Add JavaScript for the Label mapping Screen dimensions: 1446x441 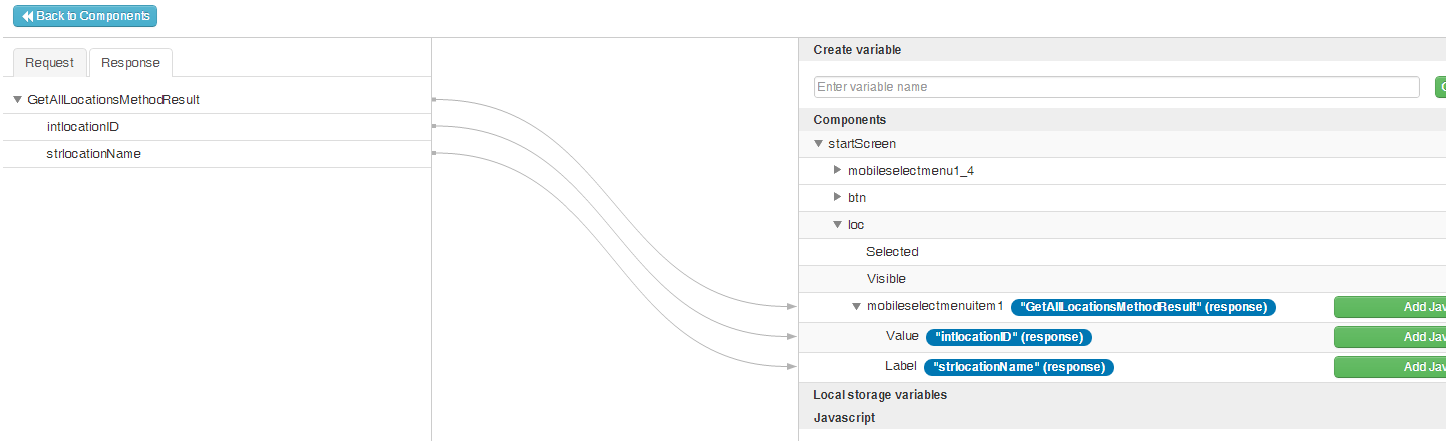(1389, 367)
